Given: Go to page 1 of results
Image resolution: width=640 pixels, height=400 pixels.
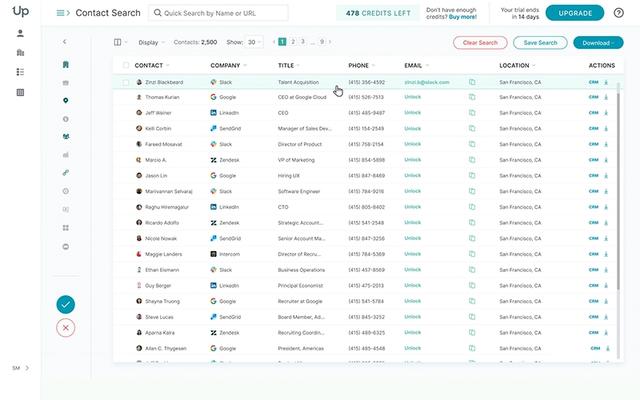Looking at the screenshot, I should point(282,42).
